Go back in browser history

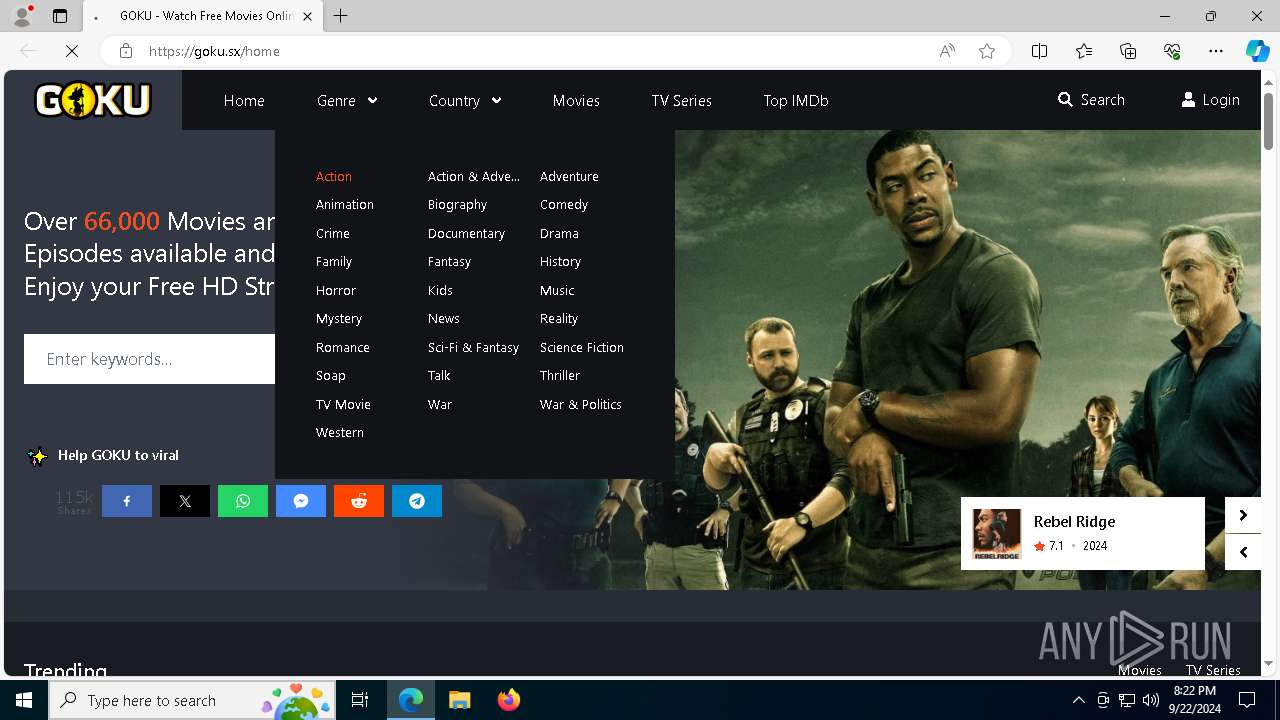pyautogui.click(x=28, y=51)
